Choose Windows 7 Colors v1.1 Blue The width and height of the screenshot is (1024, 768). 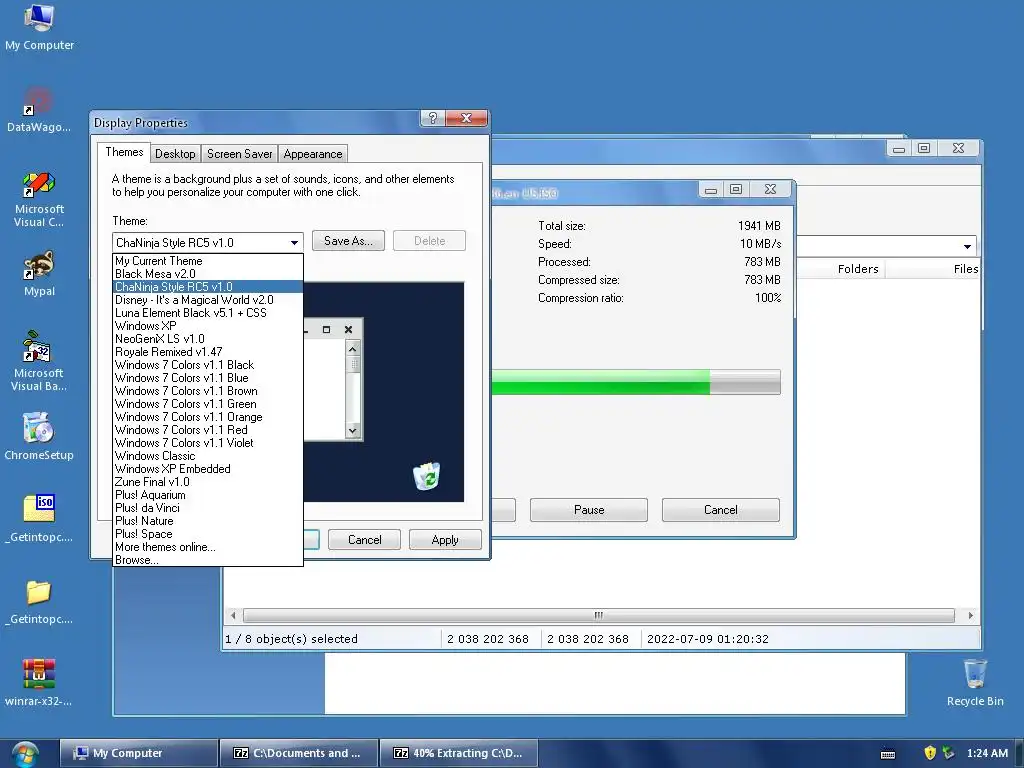(x=208, y=378)
